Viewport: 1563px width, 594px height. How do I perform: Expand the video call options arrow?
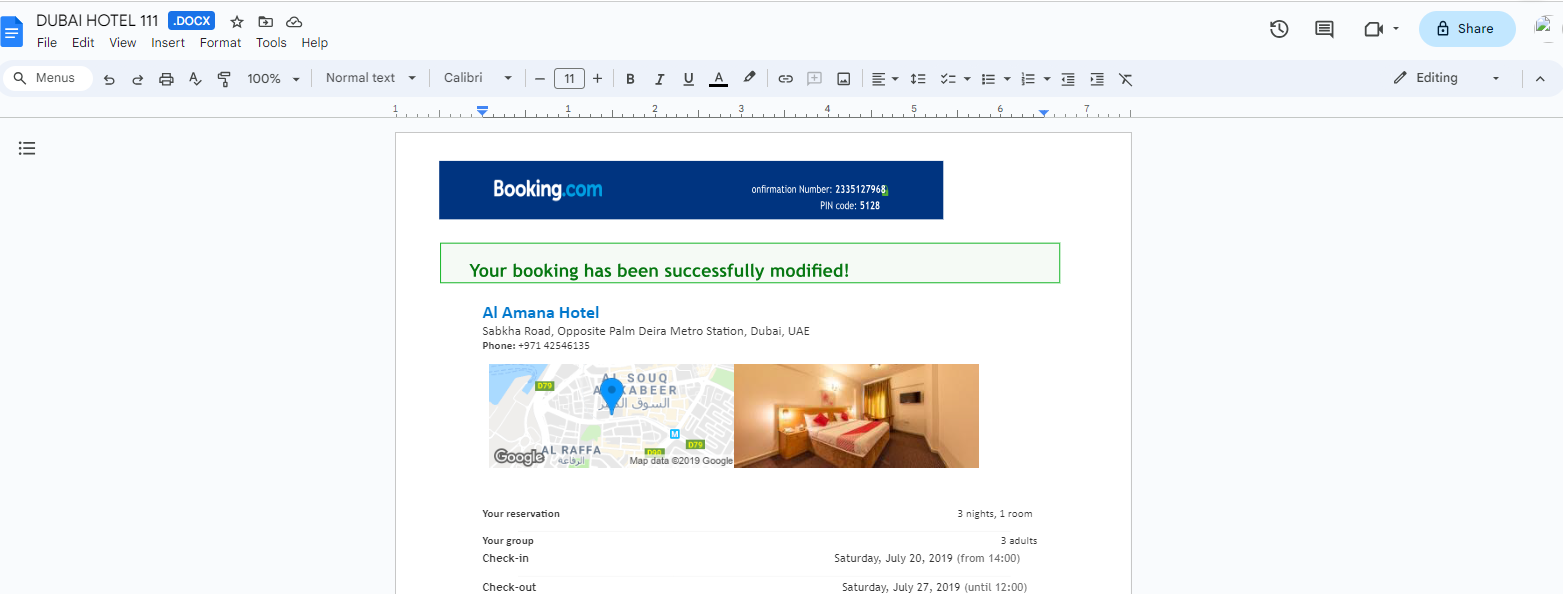point(1396,29)
